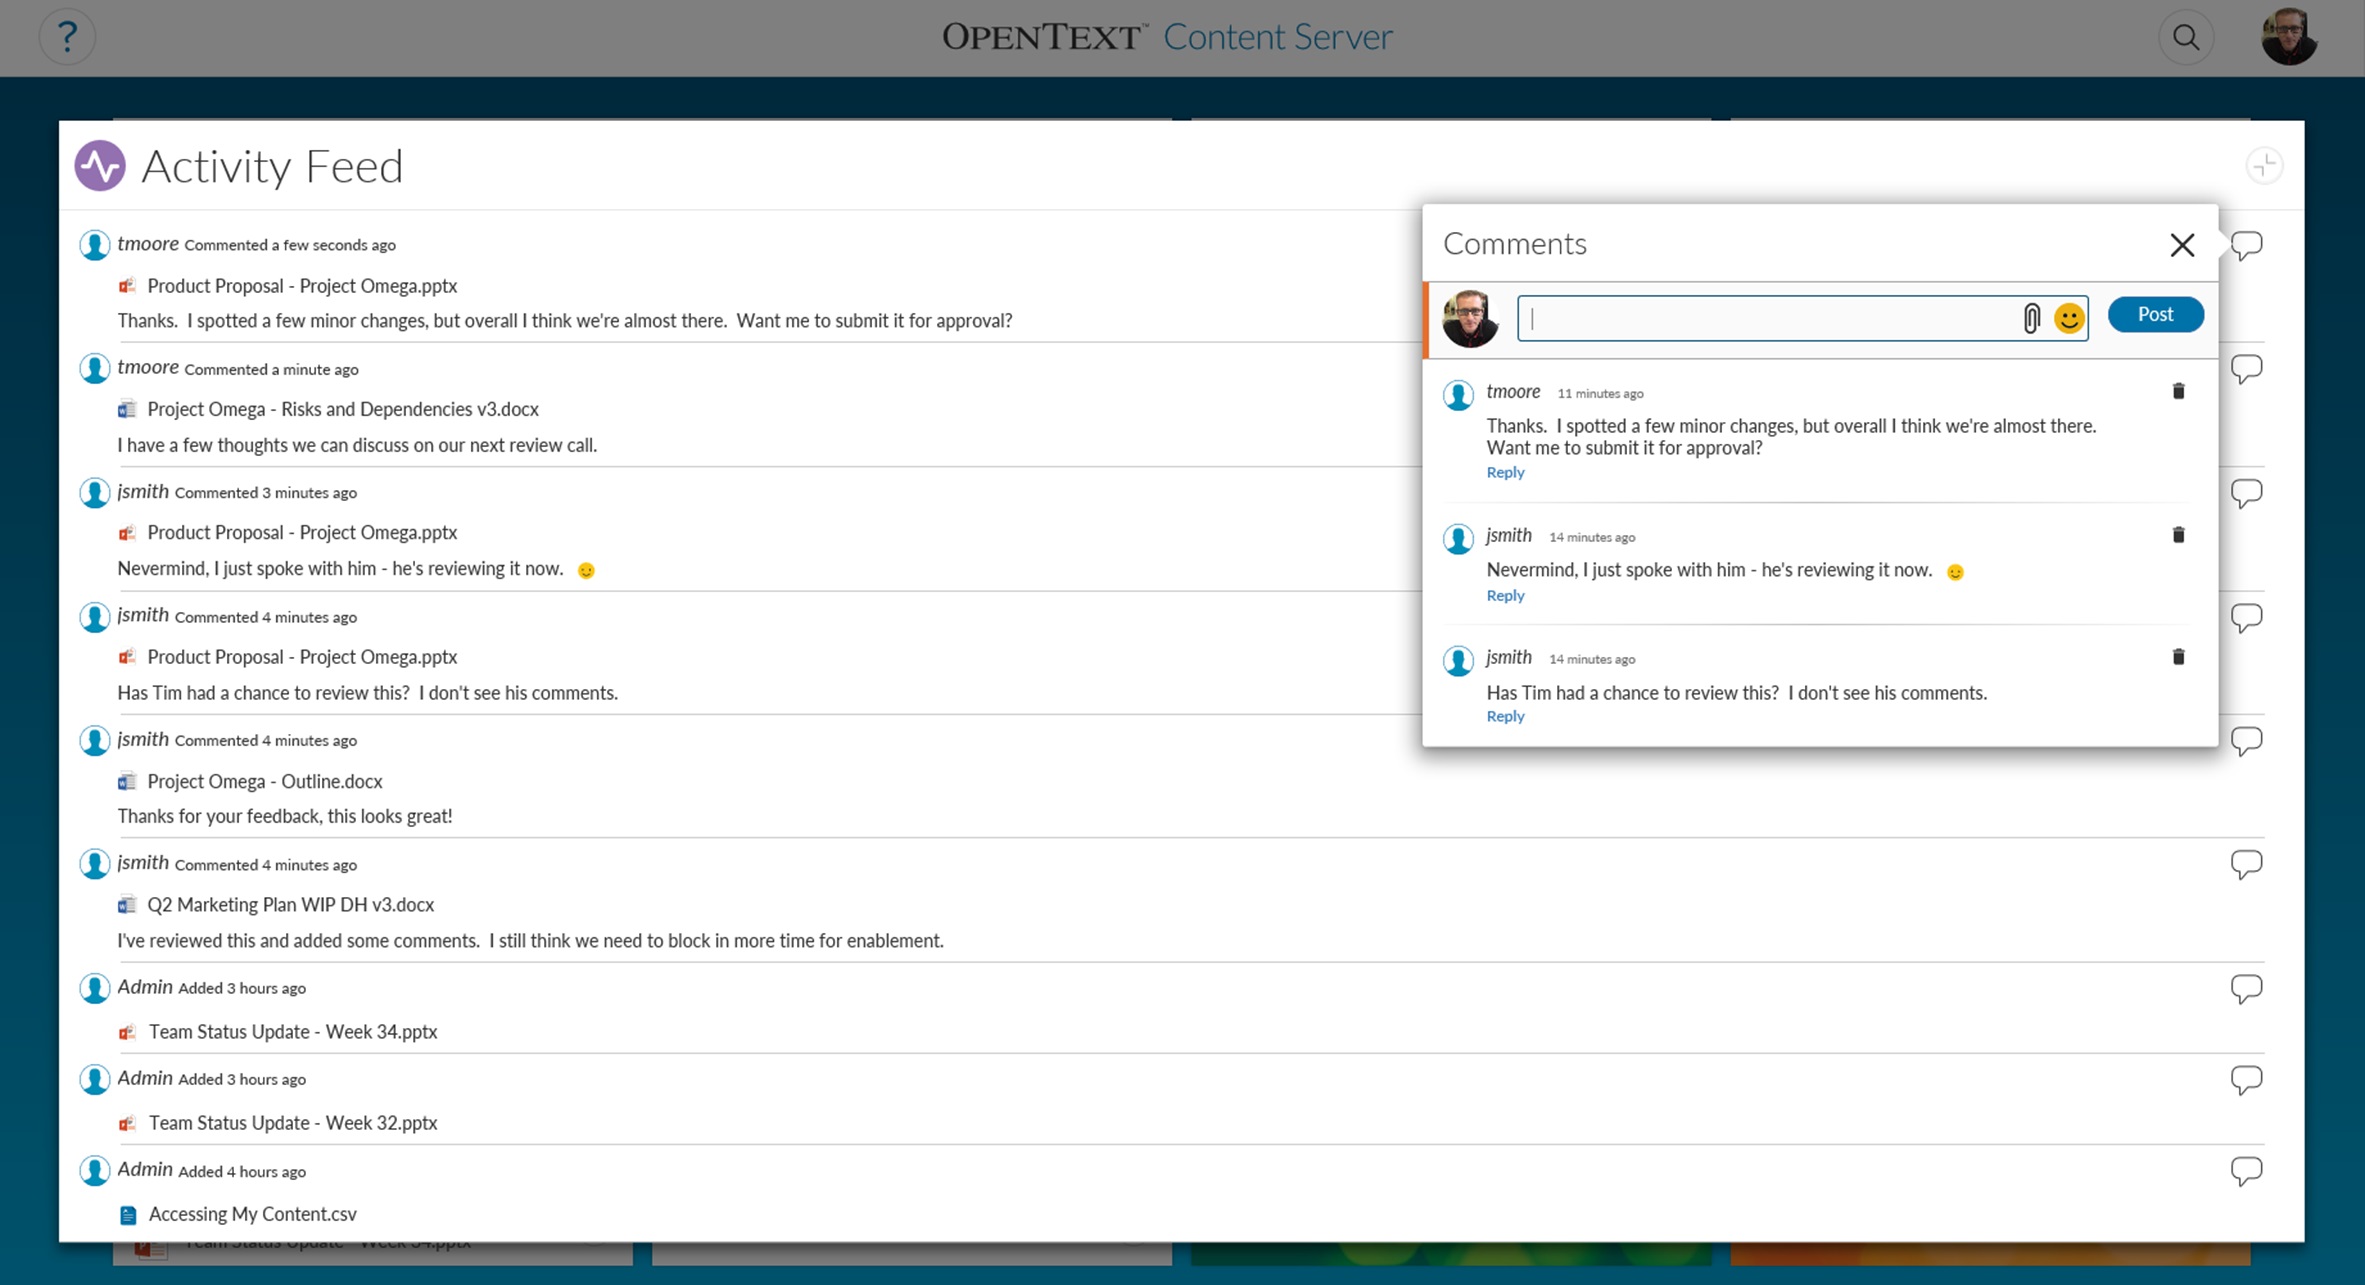Open search using the magnifier icon

2186,37
